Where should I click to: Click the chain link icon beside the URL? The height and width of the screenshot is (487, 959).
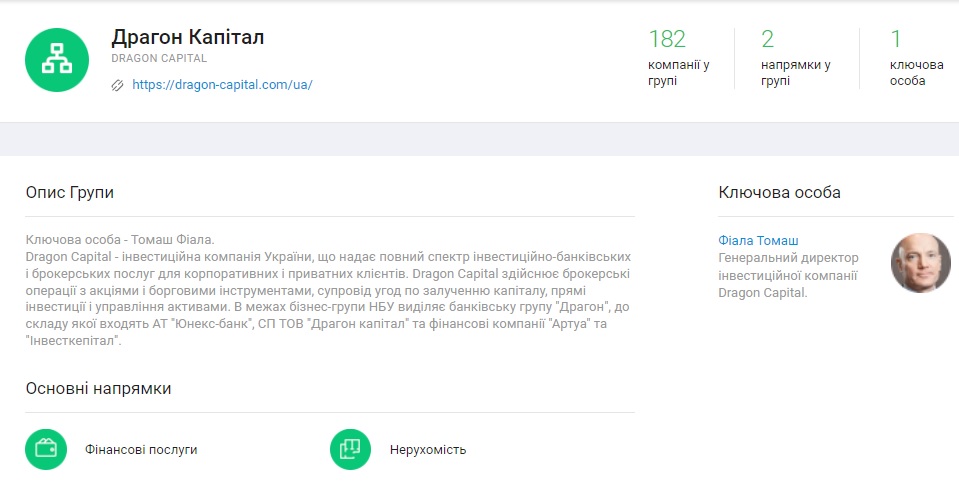pyautogui.click(x=118, y=85)
